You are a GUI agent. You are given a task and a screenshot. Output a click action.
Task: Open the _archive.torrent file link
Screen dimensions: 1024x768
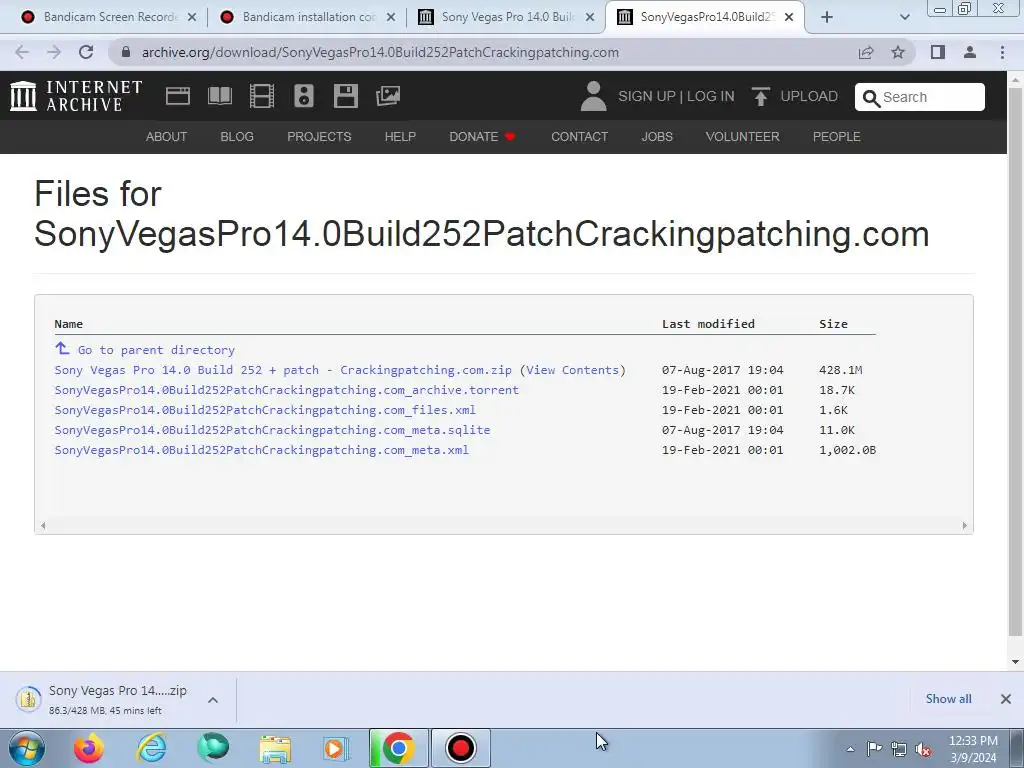[x=287, y=390]
